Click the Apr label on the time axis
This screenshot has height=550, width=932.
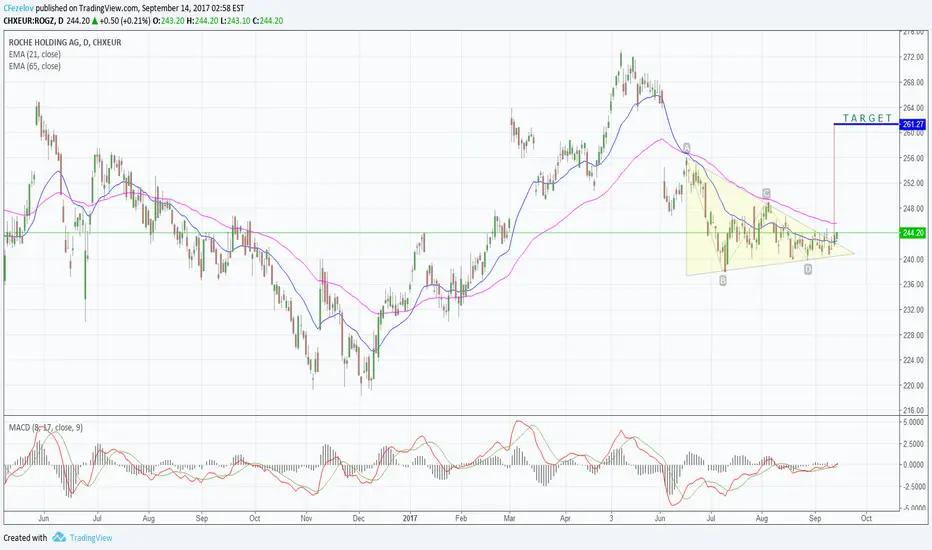coord(565,518)
